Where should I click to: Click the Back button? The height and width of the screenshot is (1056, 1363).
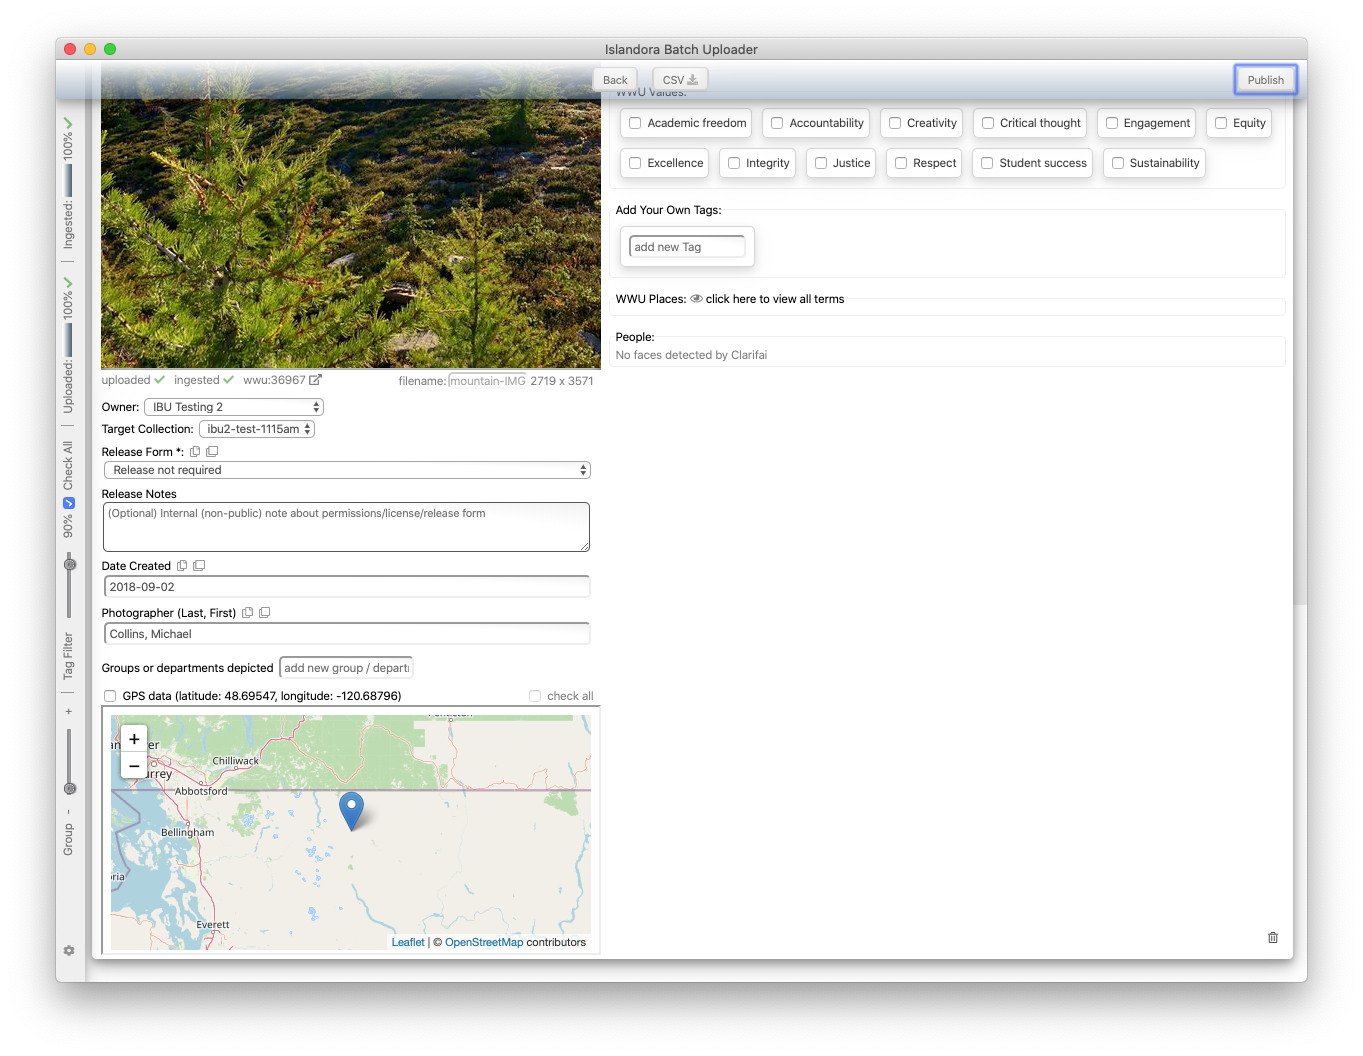click(615, 80)
